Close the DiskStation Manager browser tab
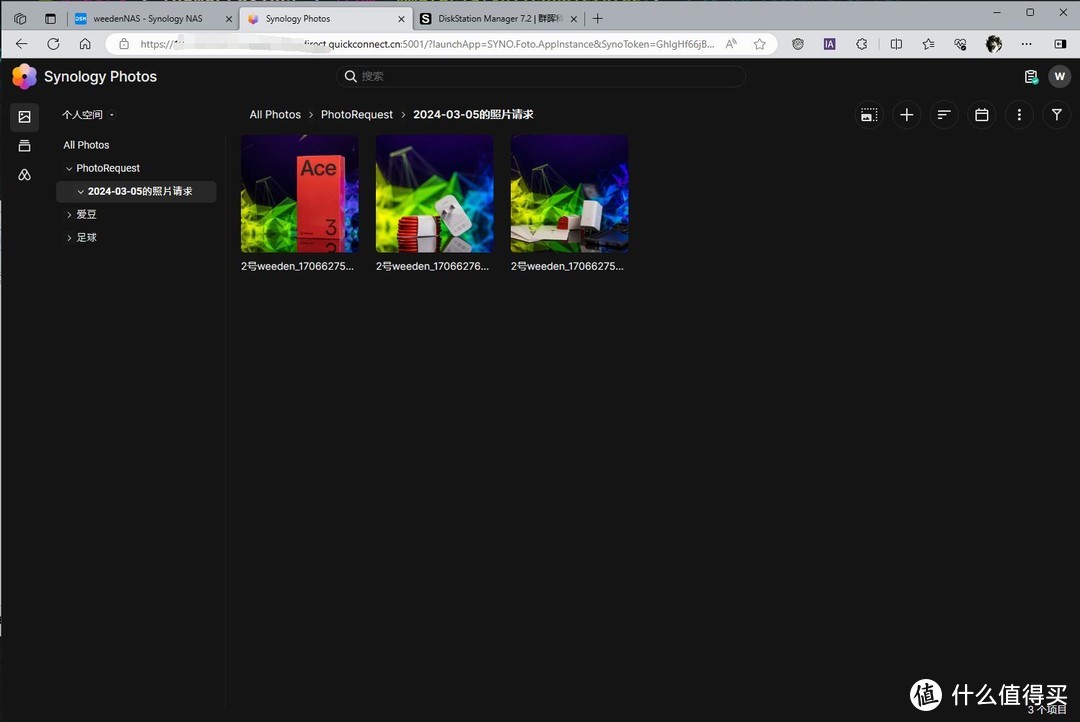The image size is (1080, 722). point(574,19)
